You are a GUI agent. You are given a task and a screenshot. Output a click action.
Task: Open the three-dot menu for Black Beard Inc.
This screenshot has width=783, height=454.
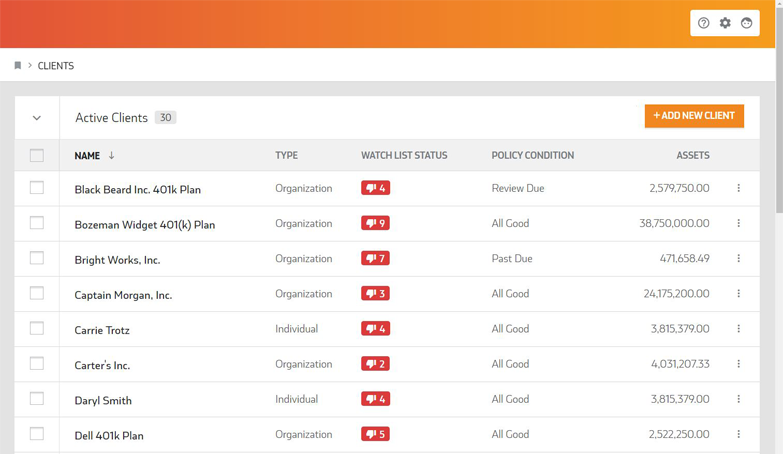739,188
